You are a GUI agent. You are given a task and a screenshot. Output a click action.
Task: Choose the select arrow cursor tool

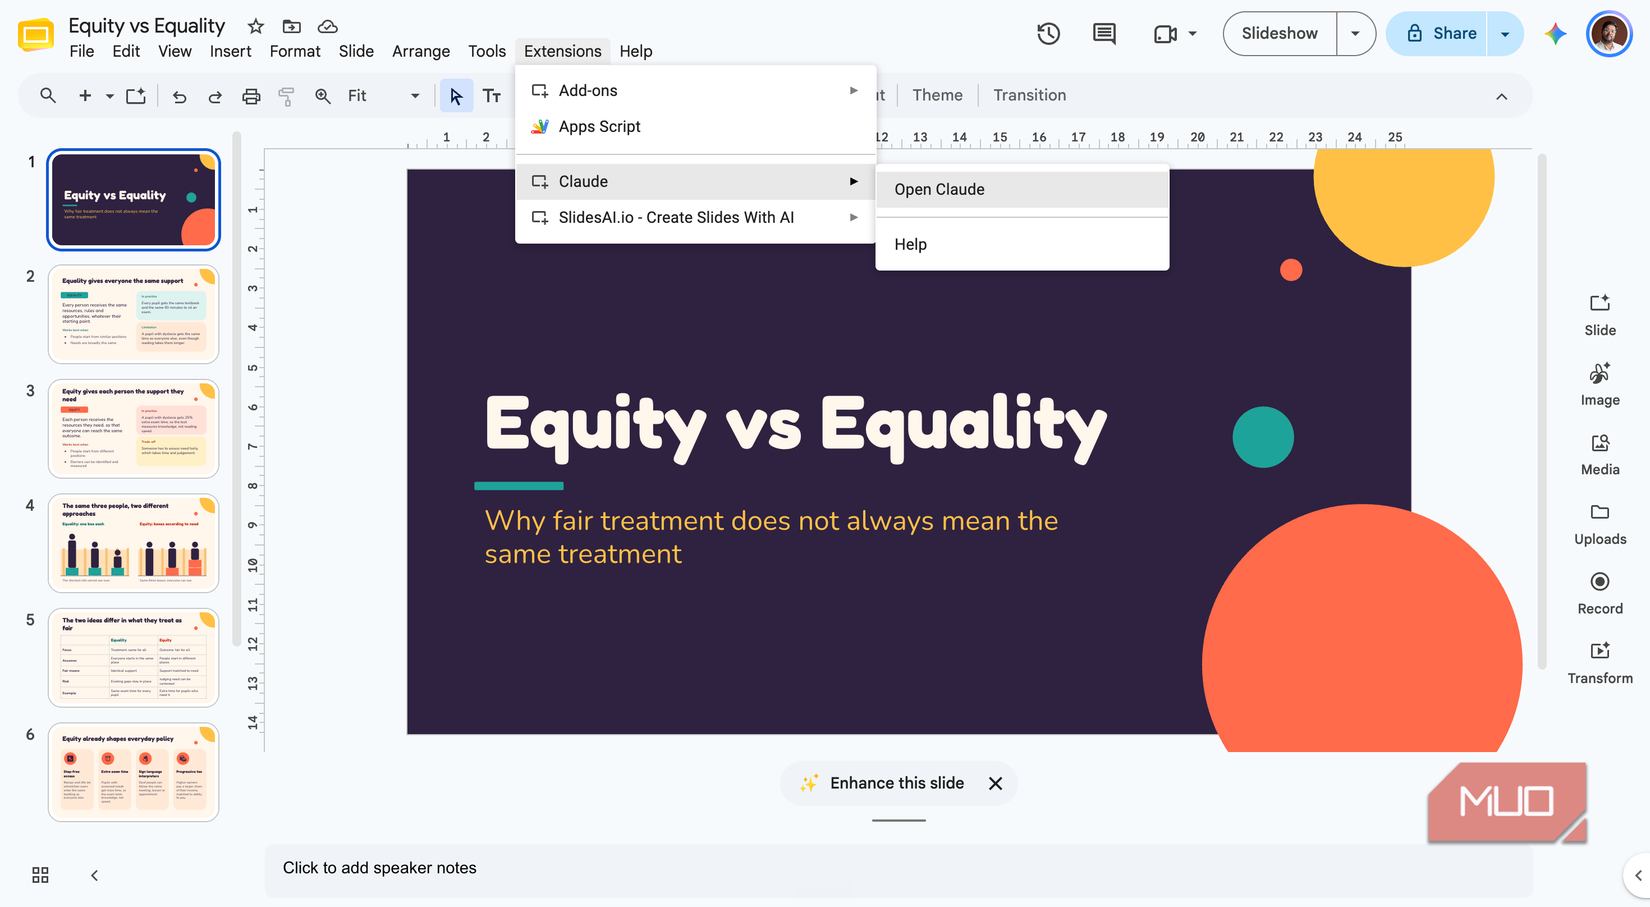tap(456, 96)
